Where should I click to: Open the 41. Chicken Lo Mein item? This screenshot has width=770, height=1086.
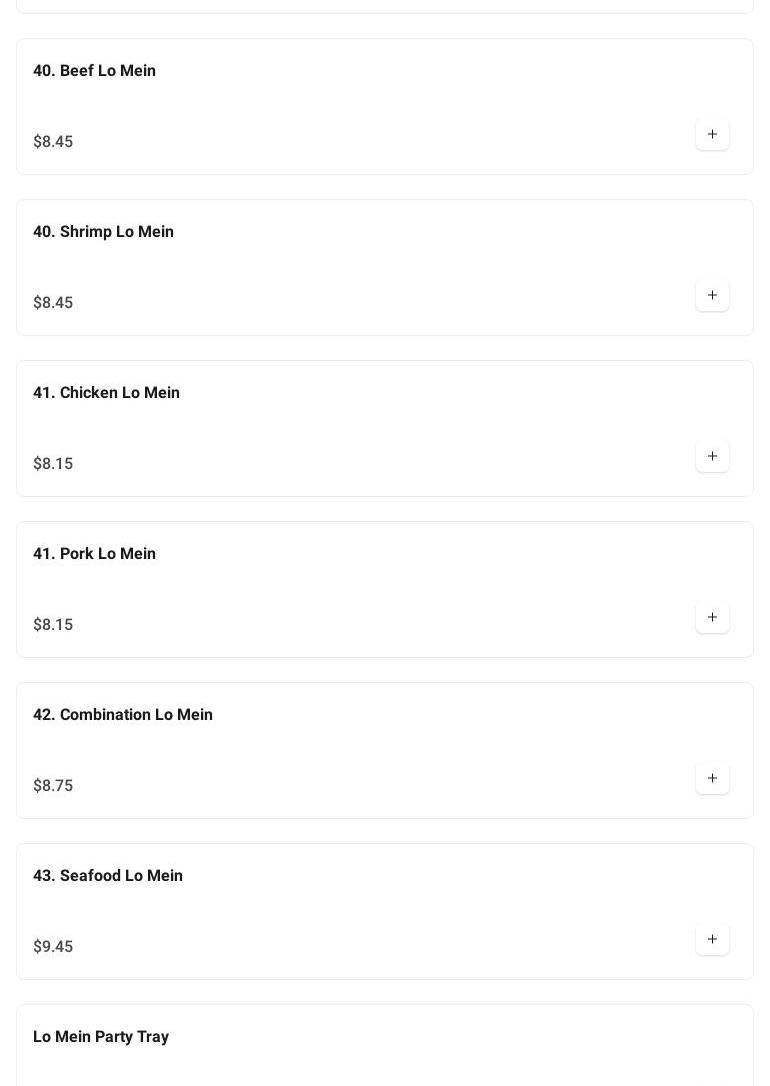pos(106,393)
